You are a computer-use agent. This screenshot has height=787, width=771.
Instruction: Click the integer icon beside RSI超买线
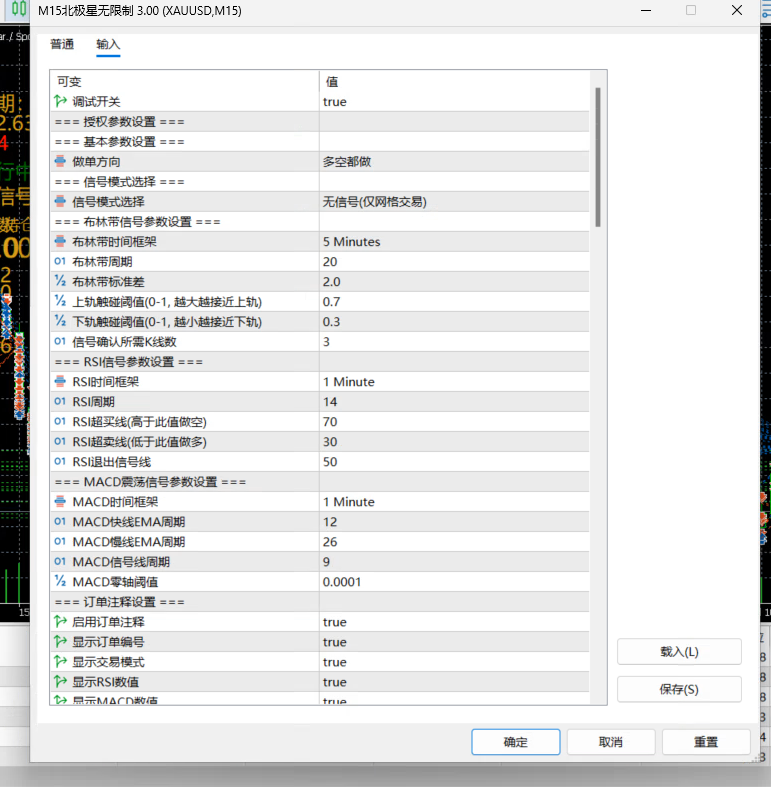point(60,422)
